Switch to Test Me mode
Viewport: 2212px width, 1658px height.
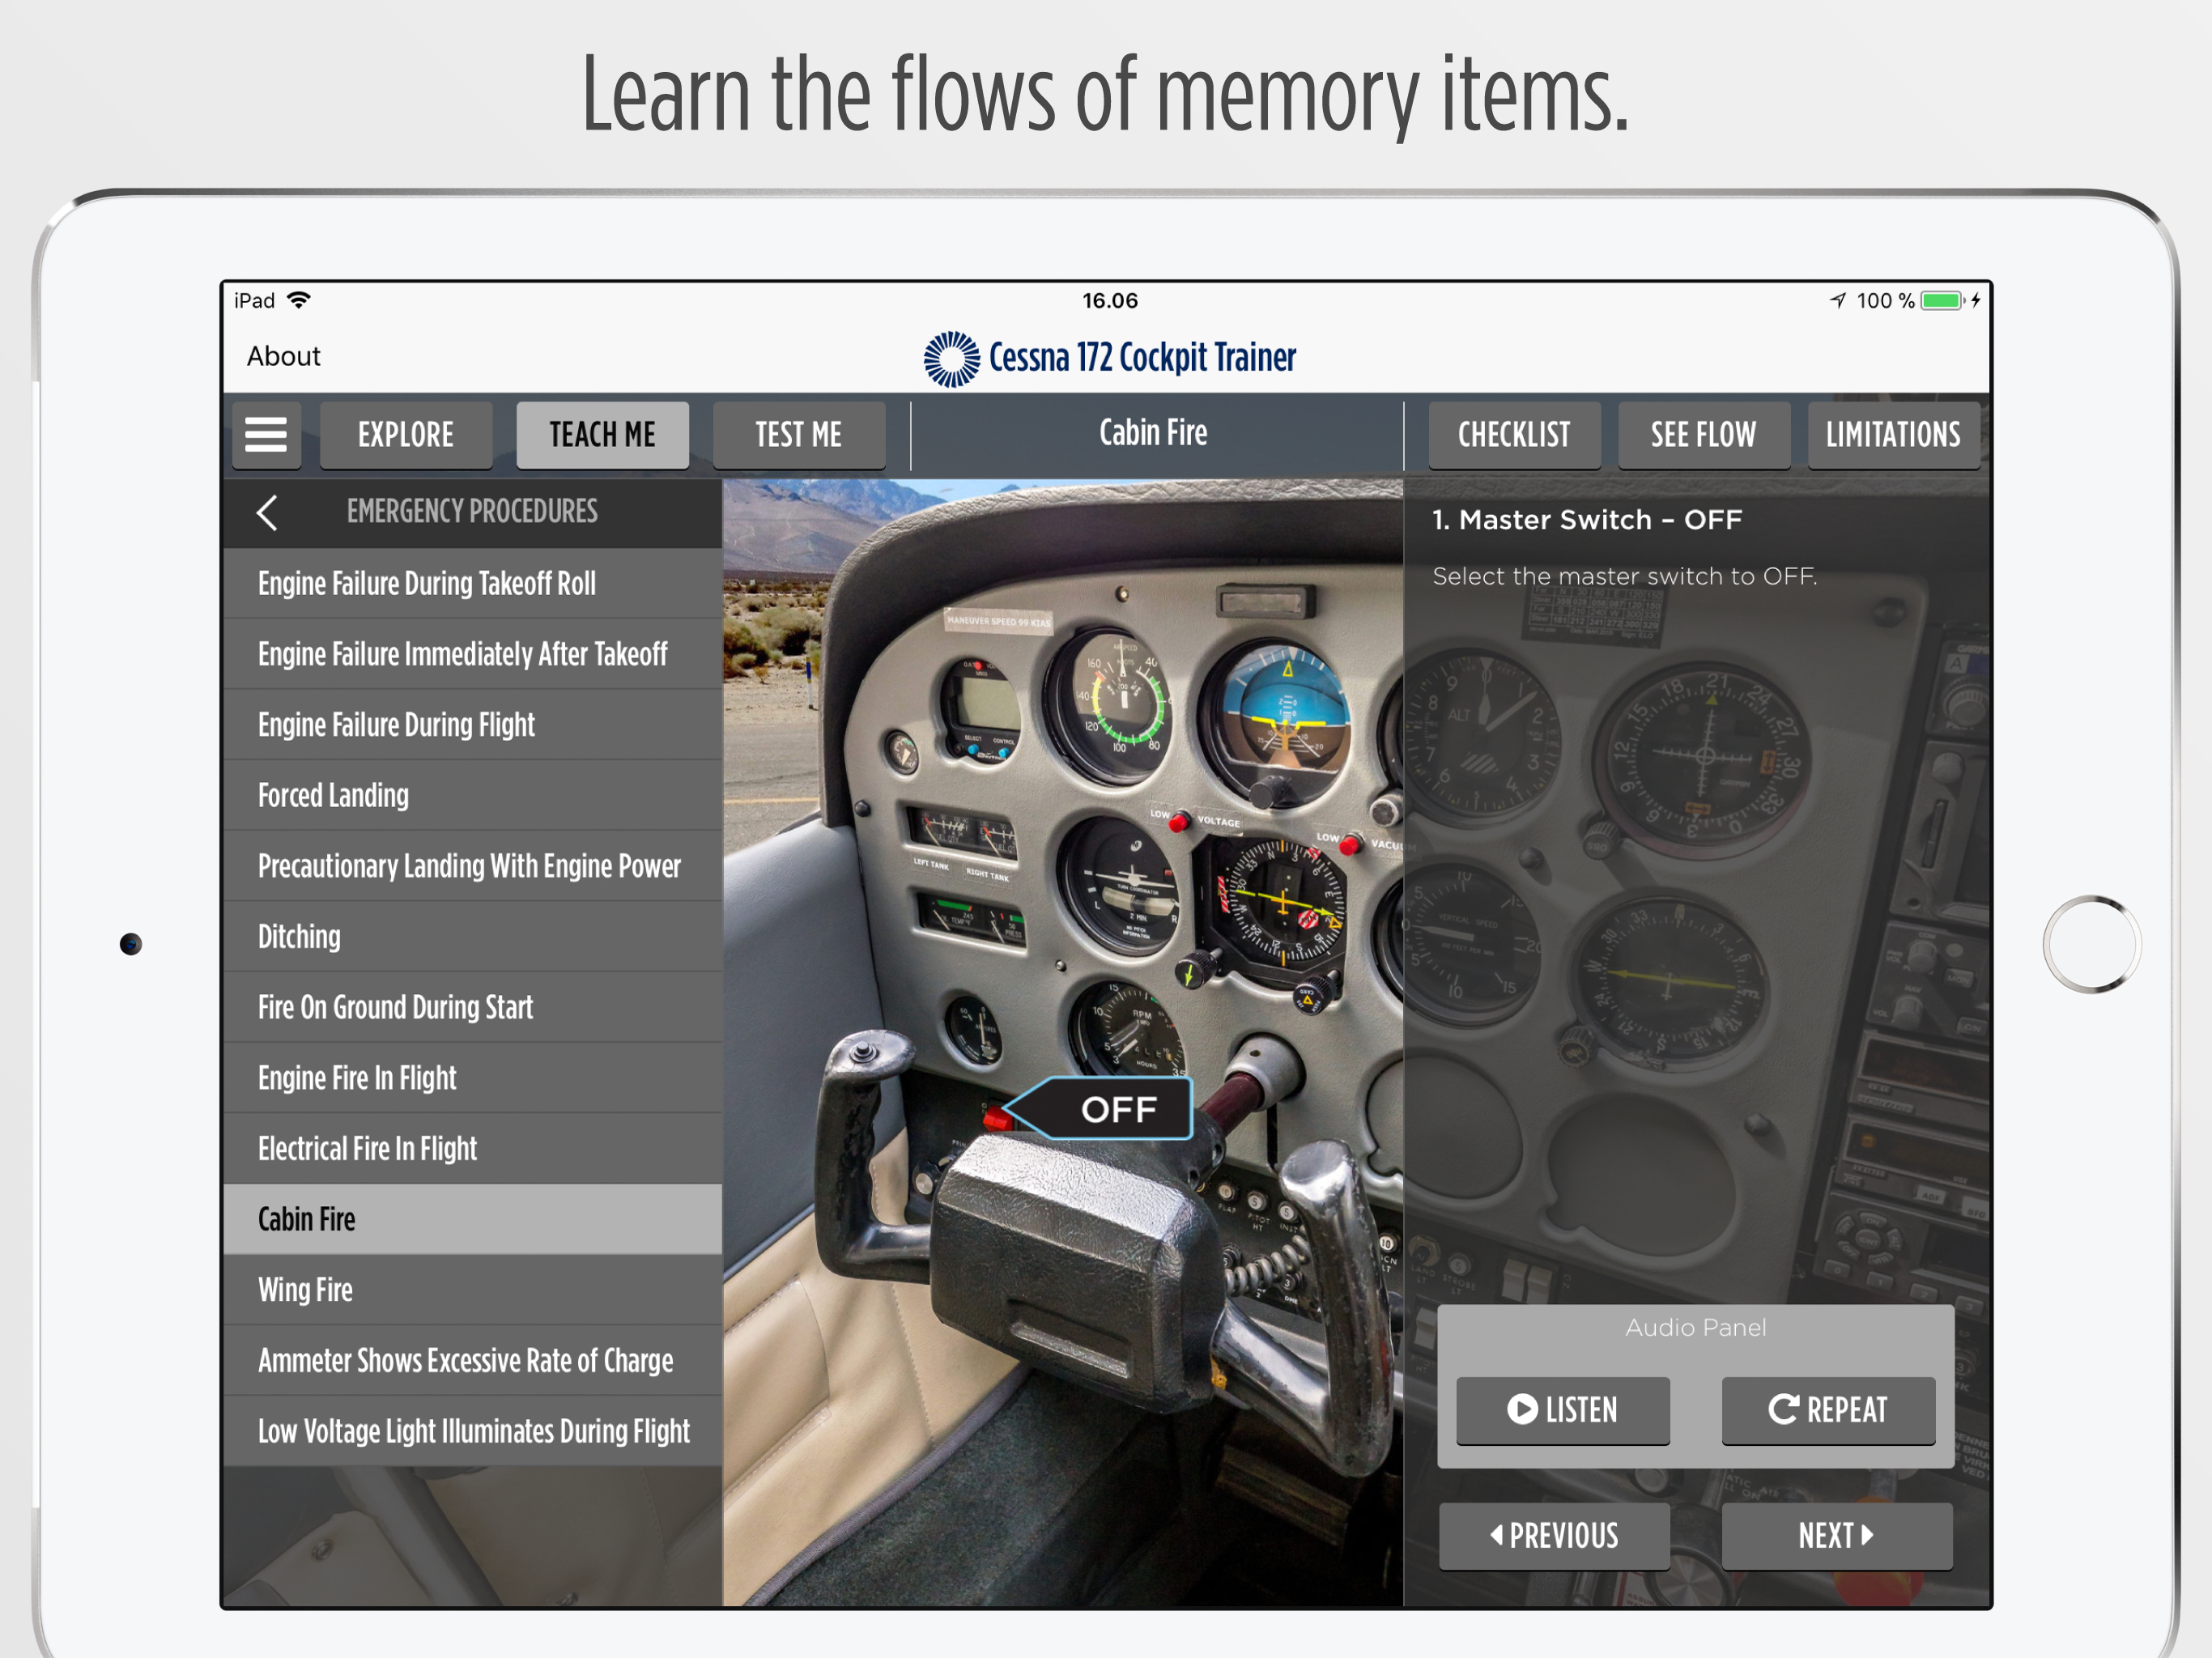tap(798, 435)
